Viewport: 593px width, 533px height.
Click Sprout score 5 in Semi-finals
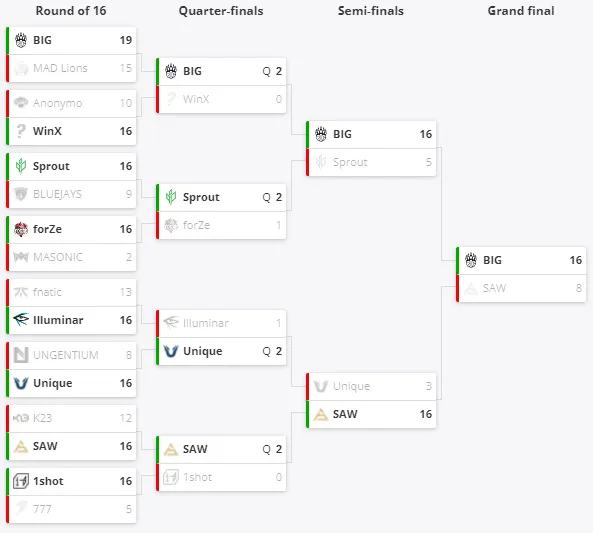click(428, 162)
